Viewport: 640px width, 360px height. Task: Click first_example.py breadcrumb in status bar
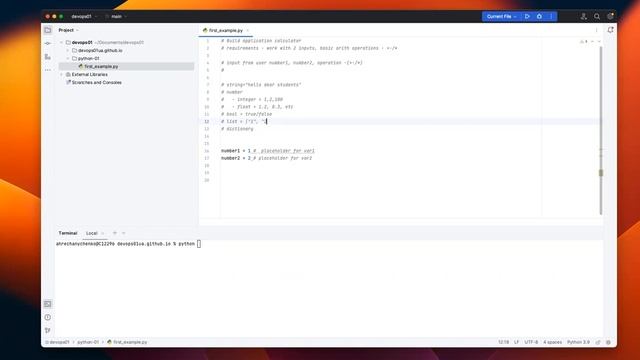(127, 342)
